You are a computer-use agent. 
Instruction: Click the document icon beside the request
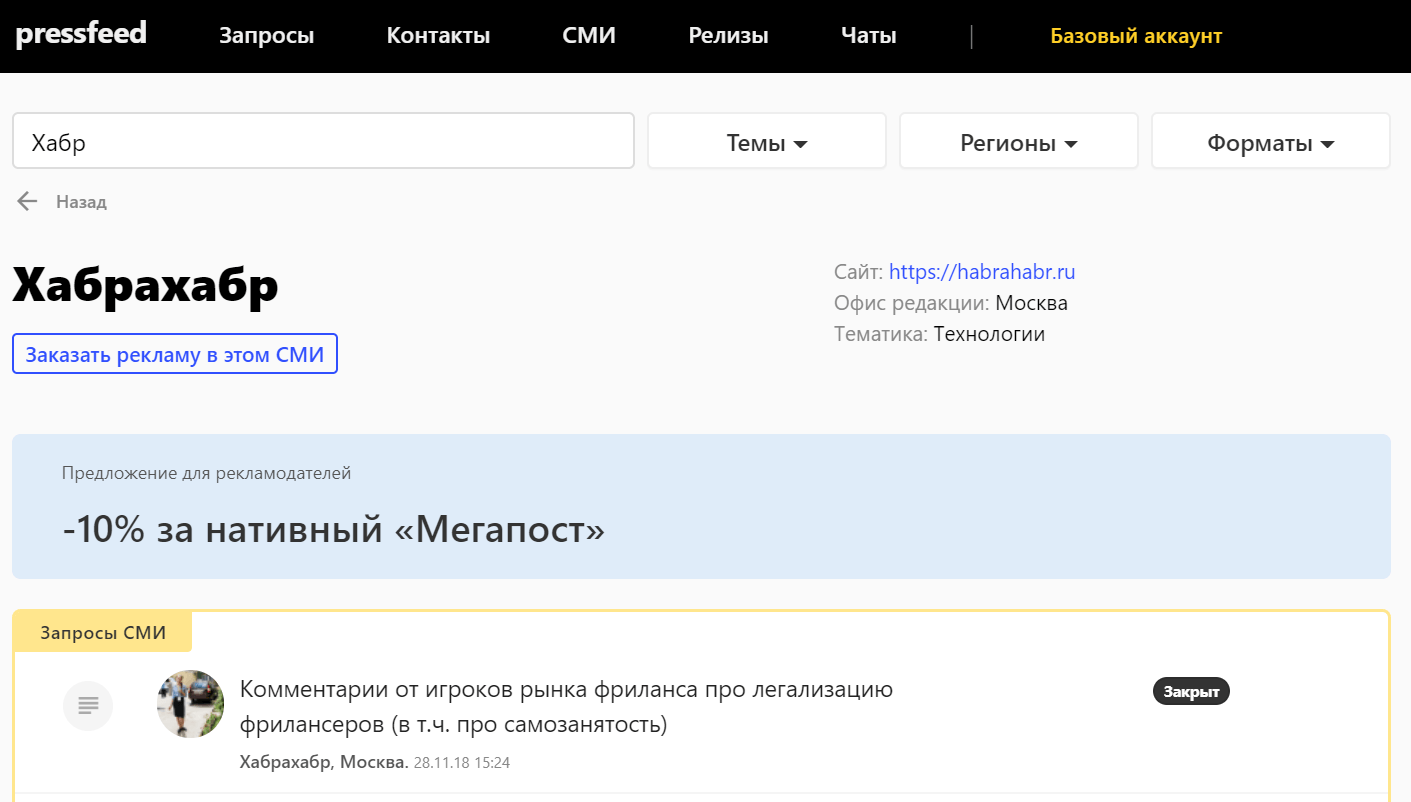88,706
